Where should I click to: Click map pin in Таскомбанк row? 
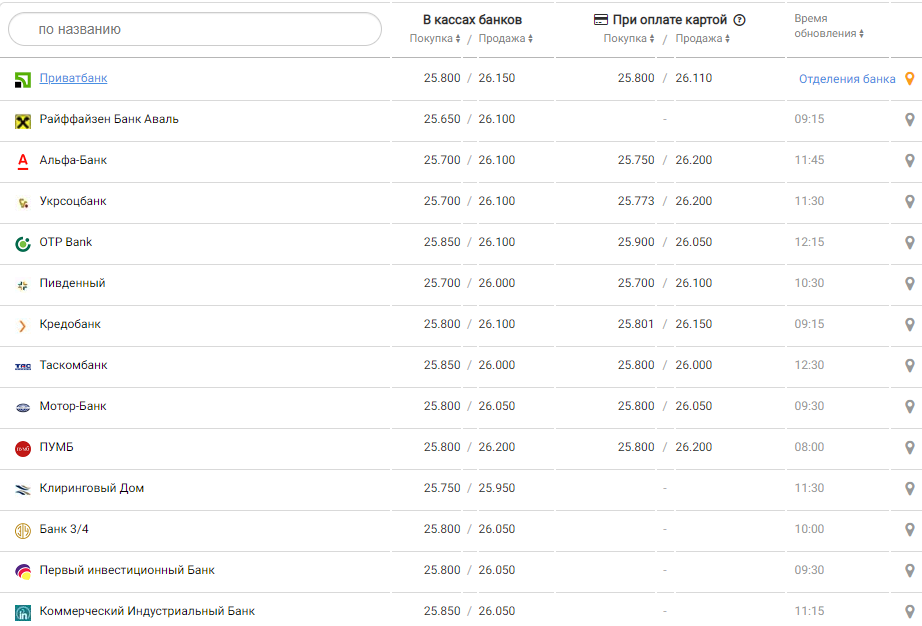point(910,366)
